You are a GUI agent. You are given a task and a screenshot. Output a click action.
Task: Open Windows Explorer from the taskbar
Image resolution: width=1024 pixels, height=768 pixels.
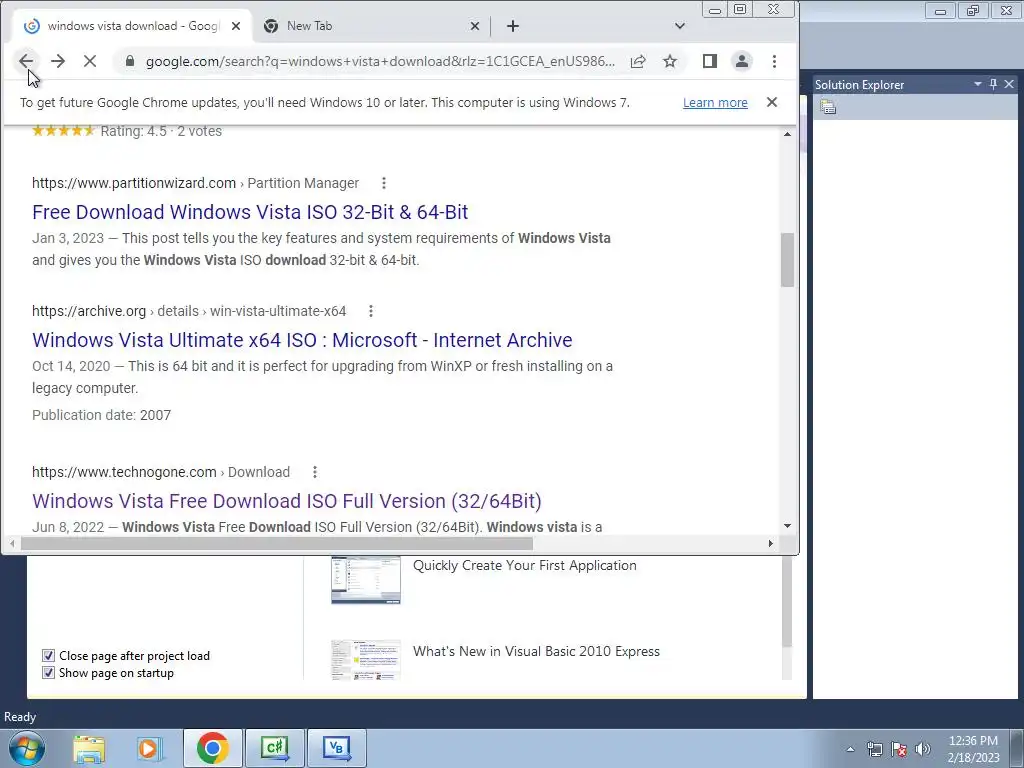coord(89,748)
